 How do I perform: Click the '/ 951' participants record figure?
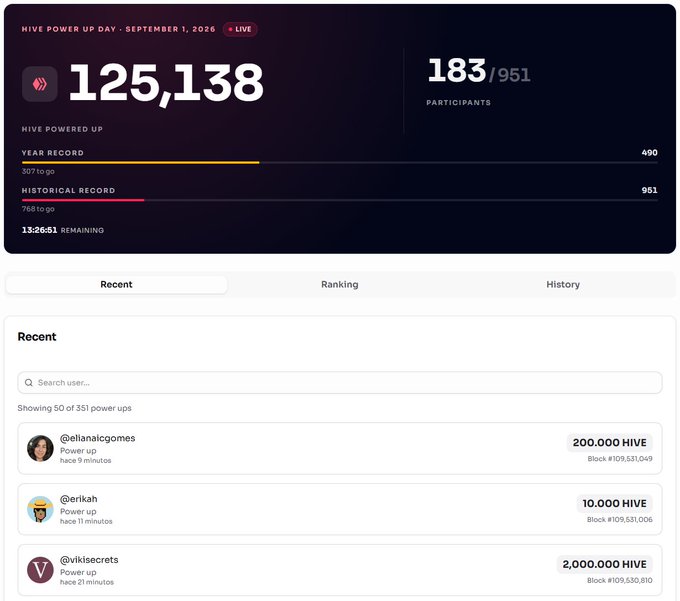click(x=510, y=75)
